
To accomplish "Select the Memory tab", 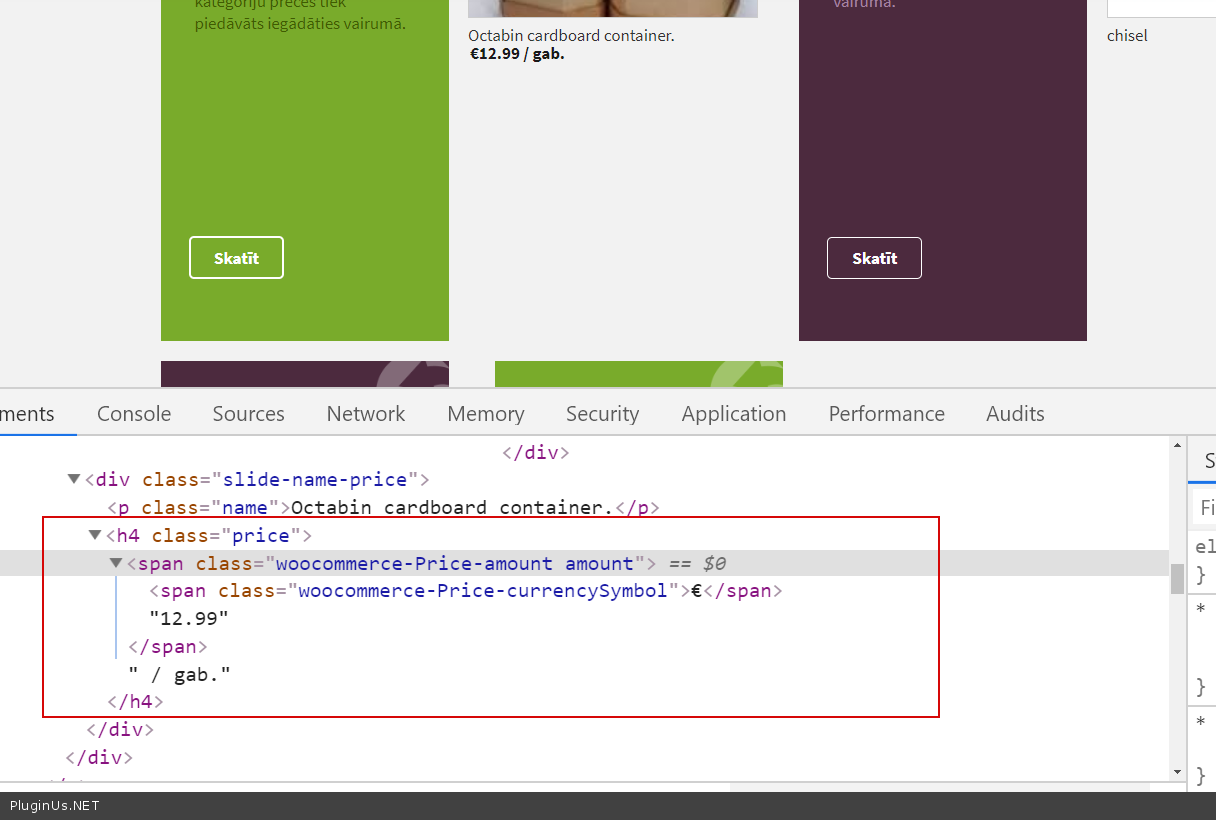I will [485, 414].
